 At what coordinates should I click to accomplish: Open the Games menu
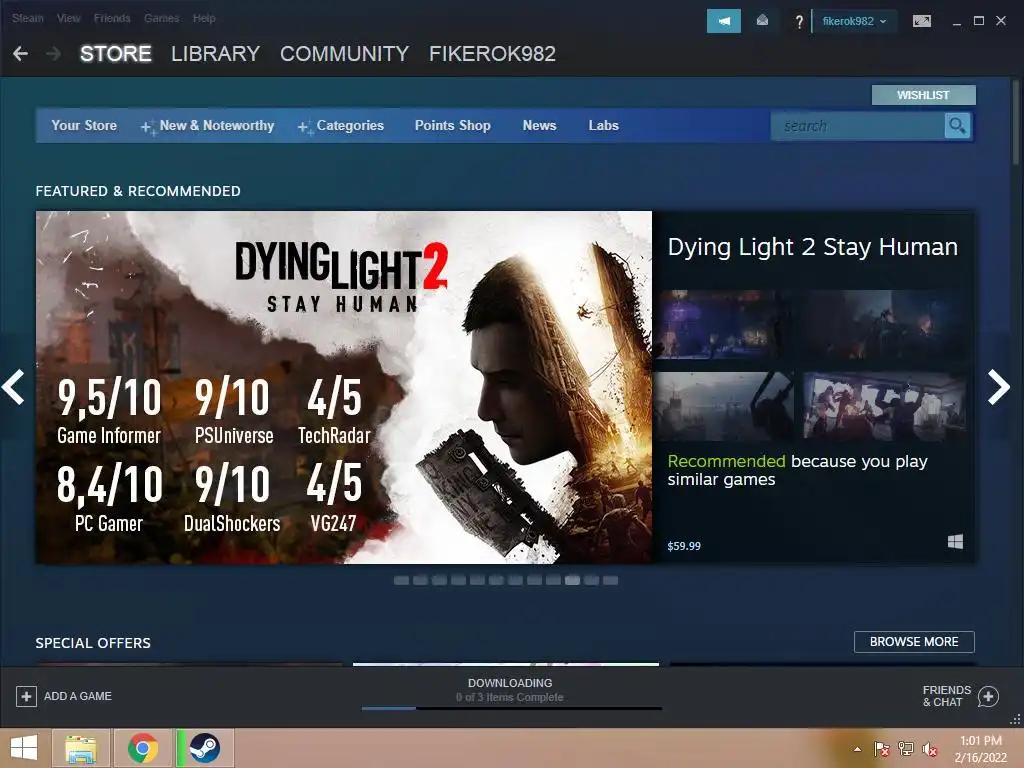point(161,18)
